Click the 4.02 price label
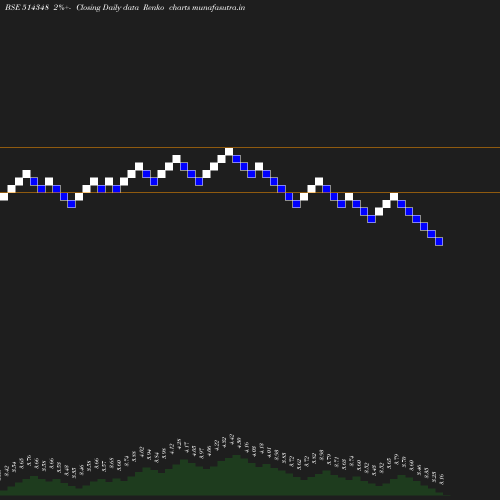Image resolution: width=500 pixels, height=500 pixels. point(141,452)
